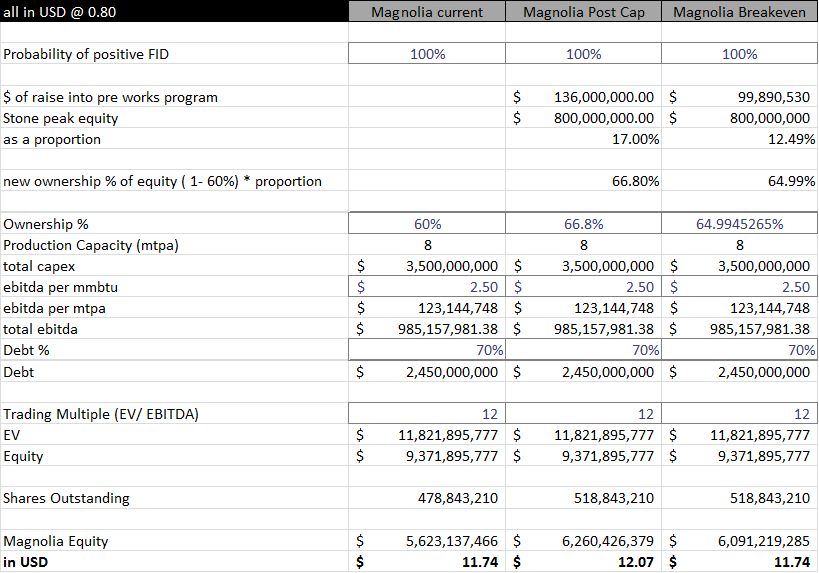Select the production capacity 8 under Magnolia Breakeven
Viewport: 819px width, 573px height.
click(740, 245)
